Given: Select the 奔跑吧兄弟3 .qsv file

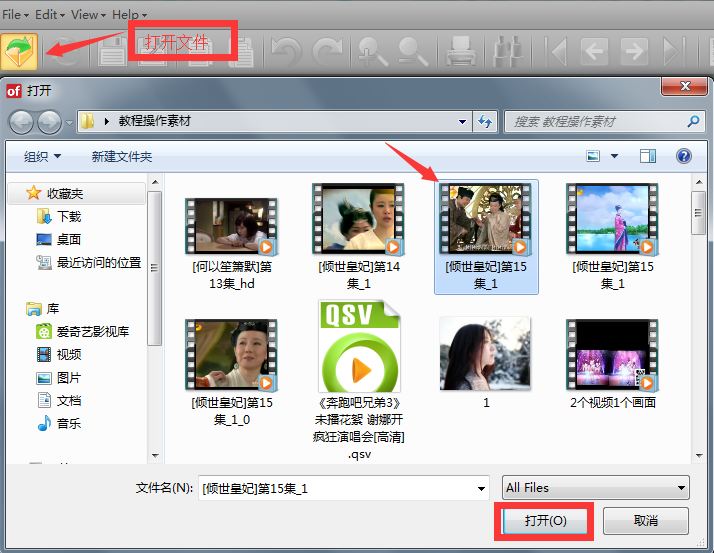Looking at the screenshot, I should click(x=359, y=378).
